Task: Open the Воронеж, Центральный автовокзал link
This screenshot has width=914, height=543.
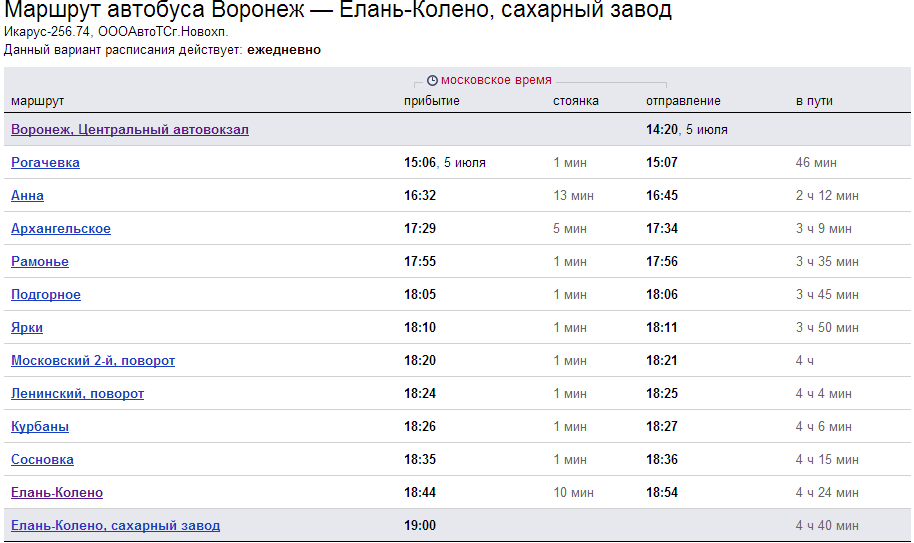Action: (x=130, y=129)
